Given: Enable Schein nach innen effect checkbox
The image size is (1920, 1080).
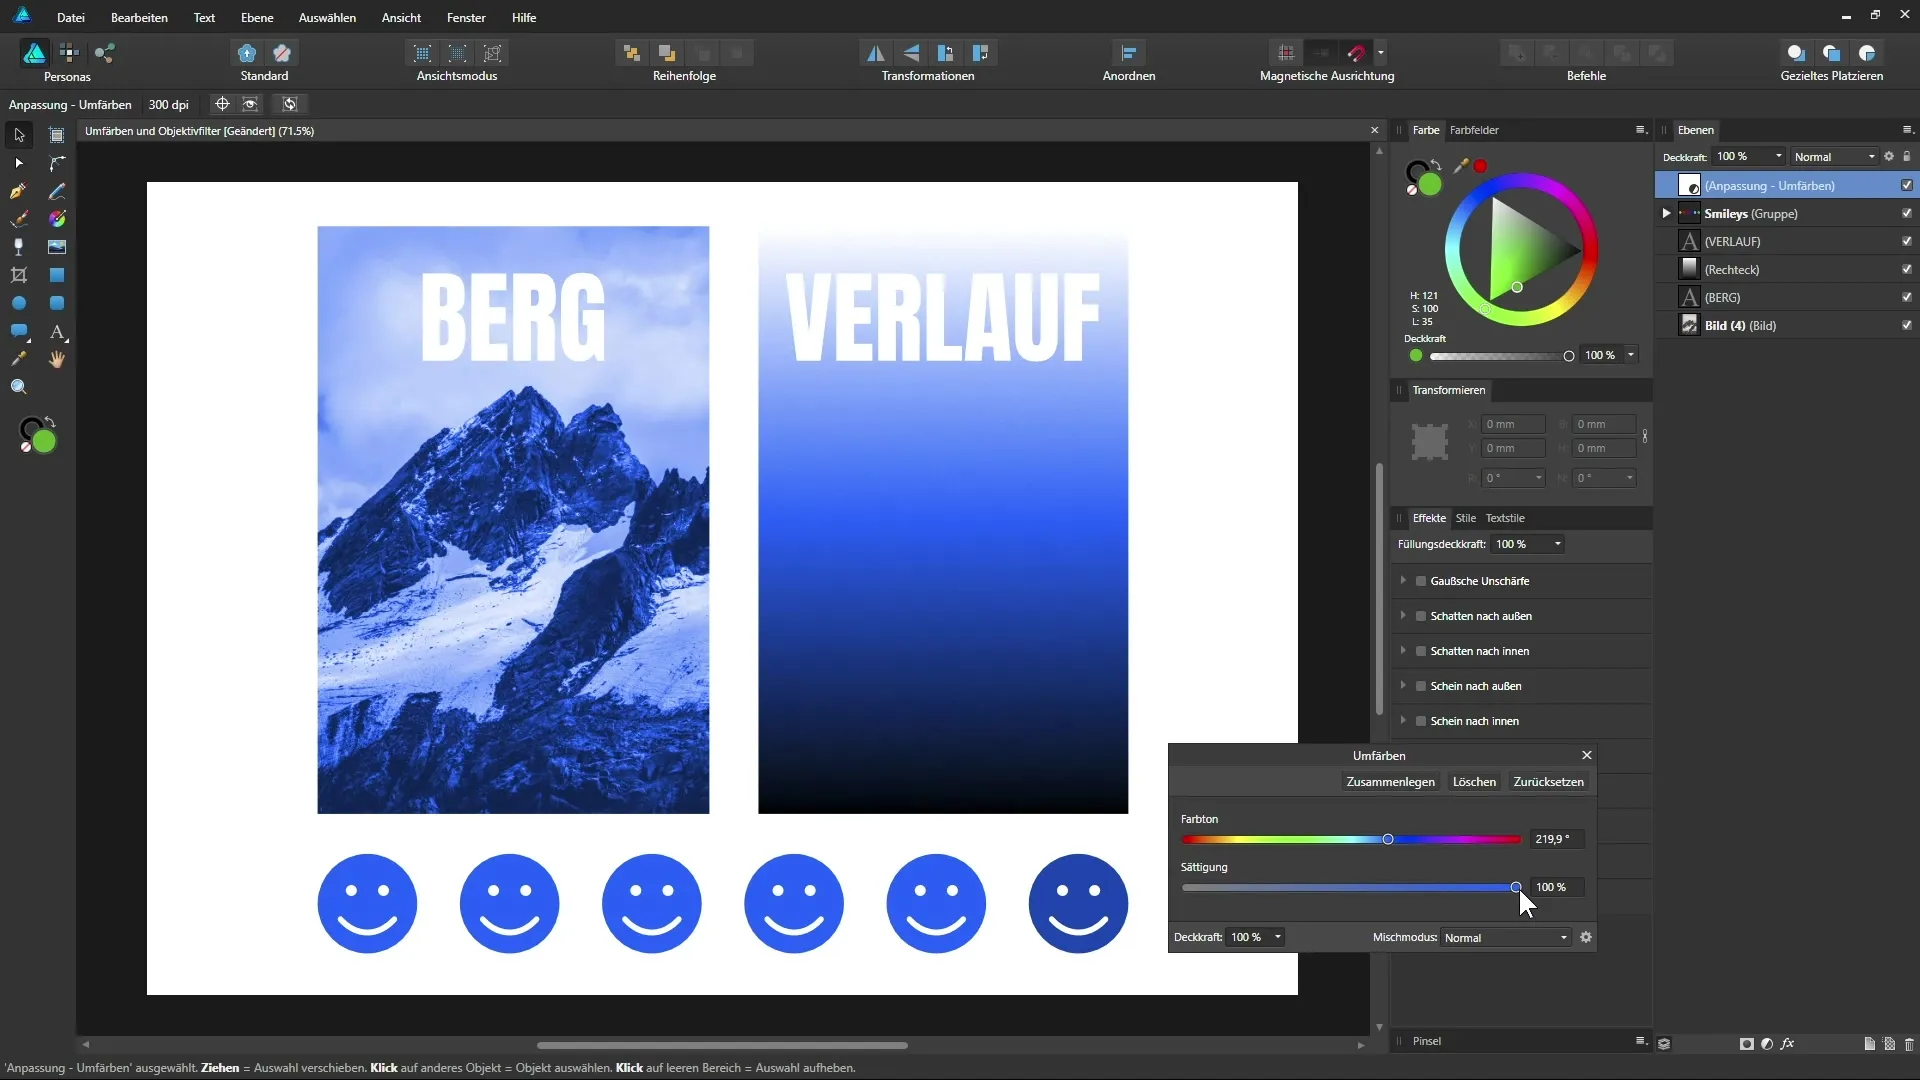Looking at the screenshot, I should tap(1420, 721).
